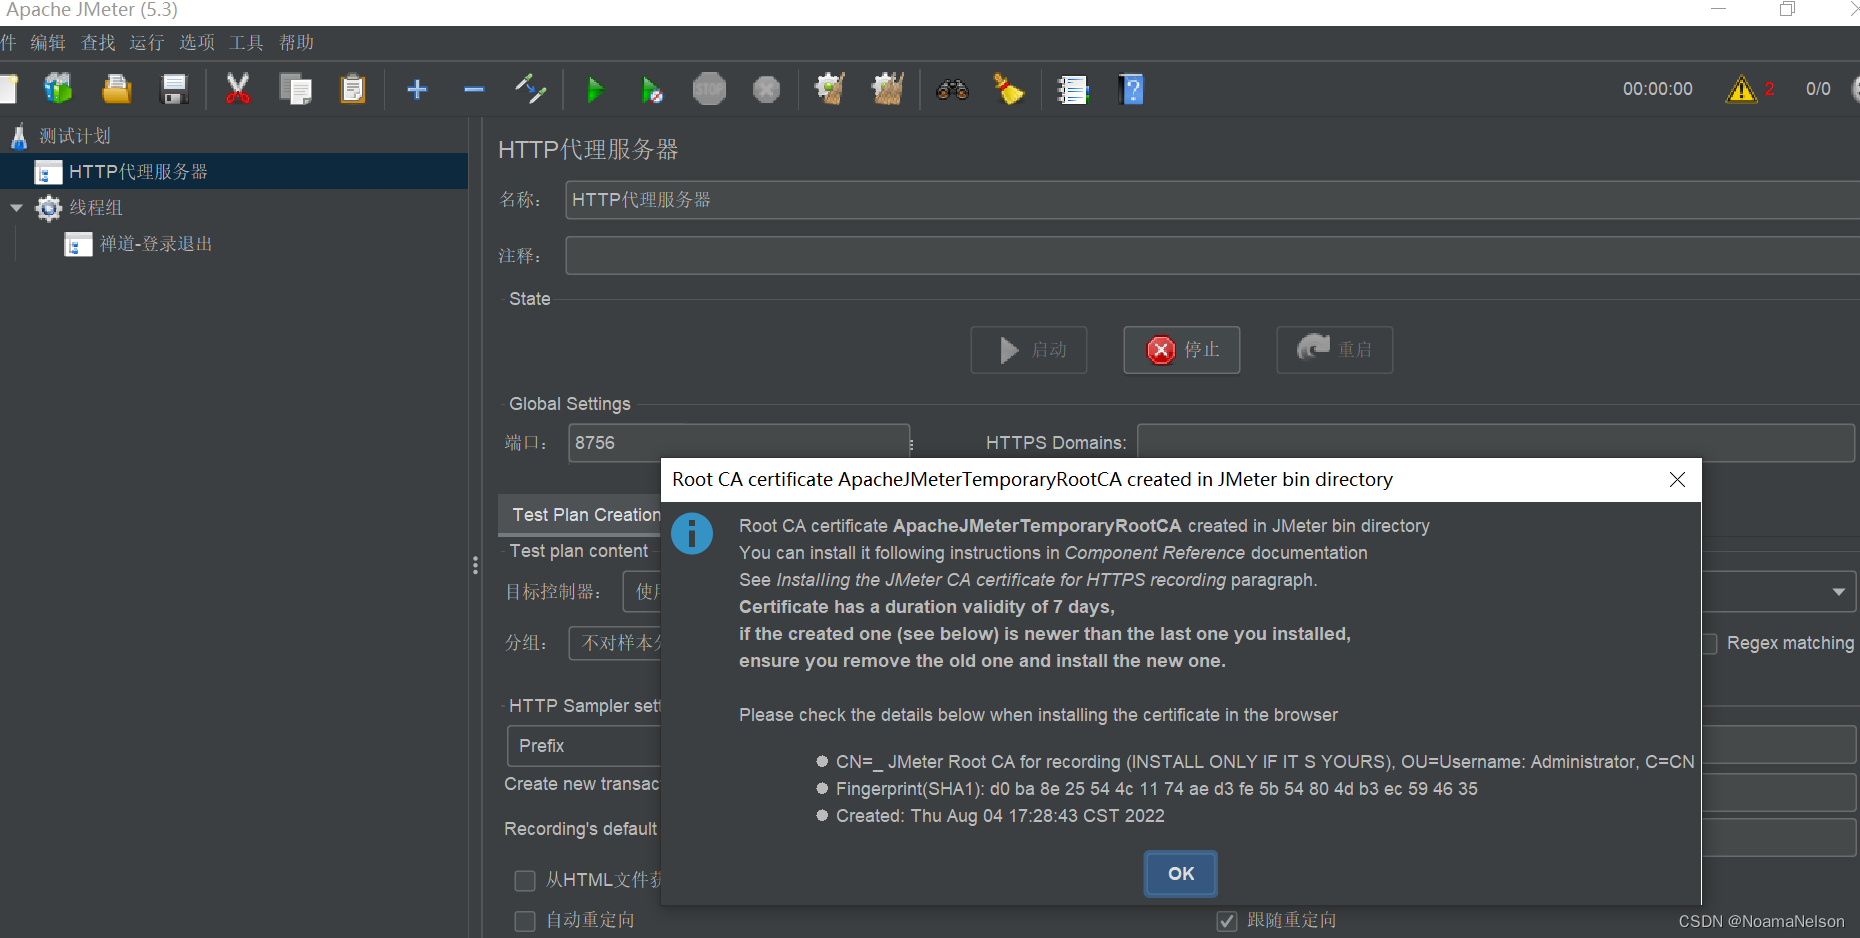Click the Expand all plus icon
This screenshot has height=938, width=1860.
pyautogui.click(x=417, y=89)
